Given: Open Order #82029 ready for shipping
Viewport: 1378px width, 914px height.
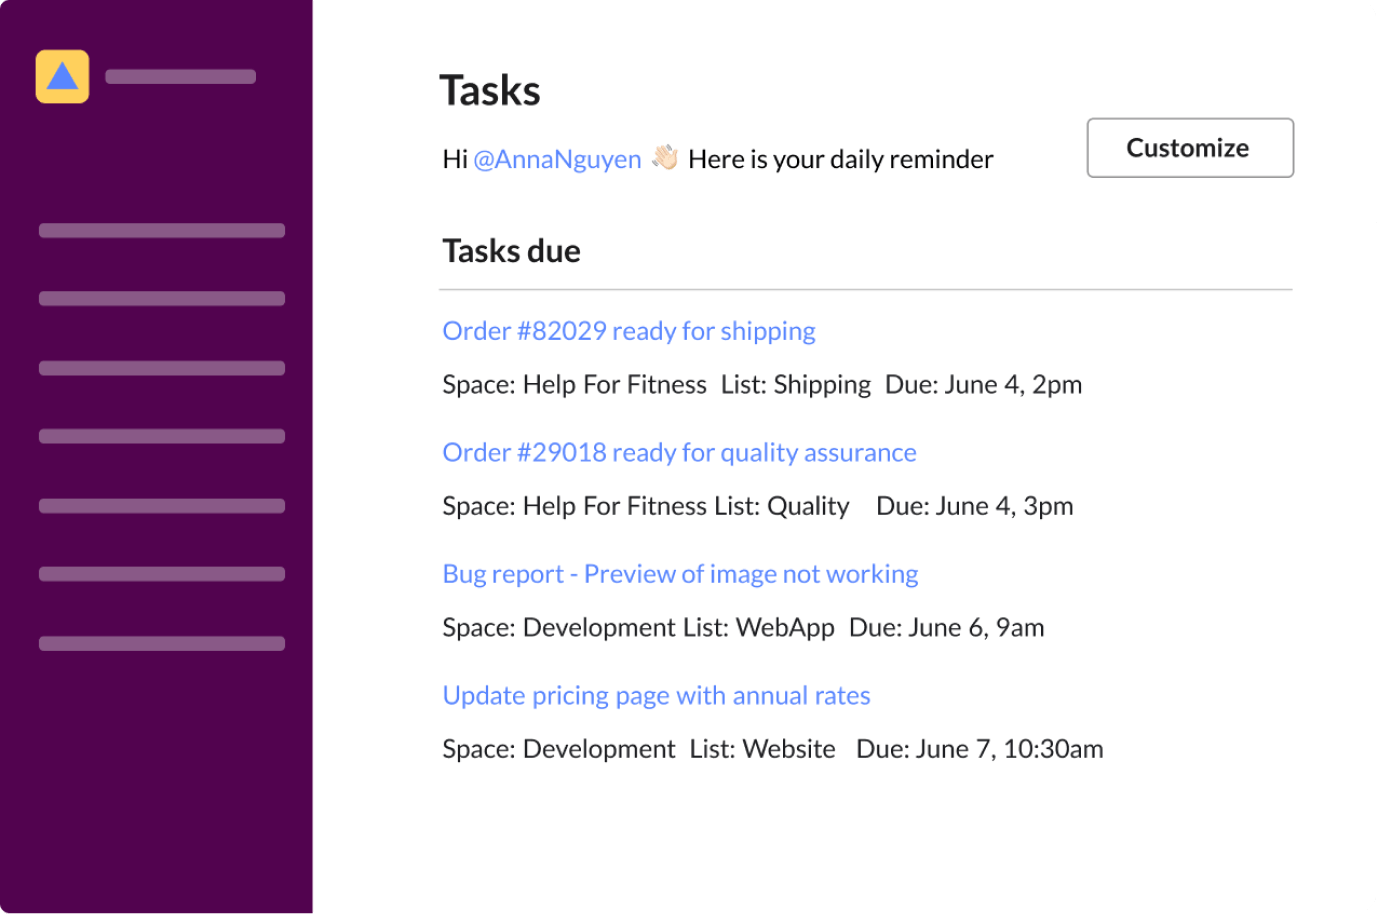Looking at the screenshot, I should point(629,331).
